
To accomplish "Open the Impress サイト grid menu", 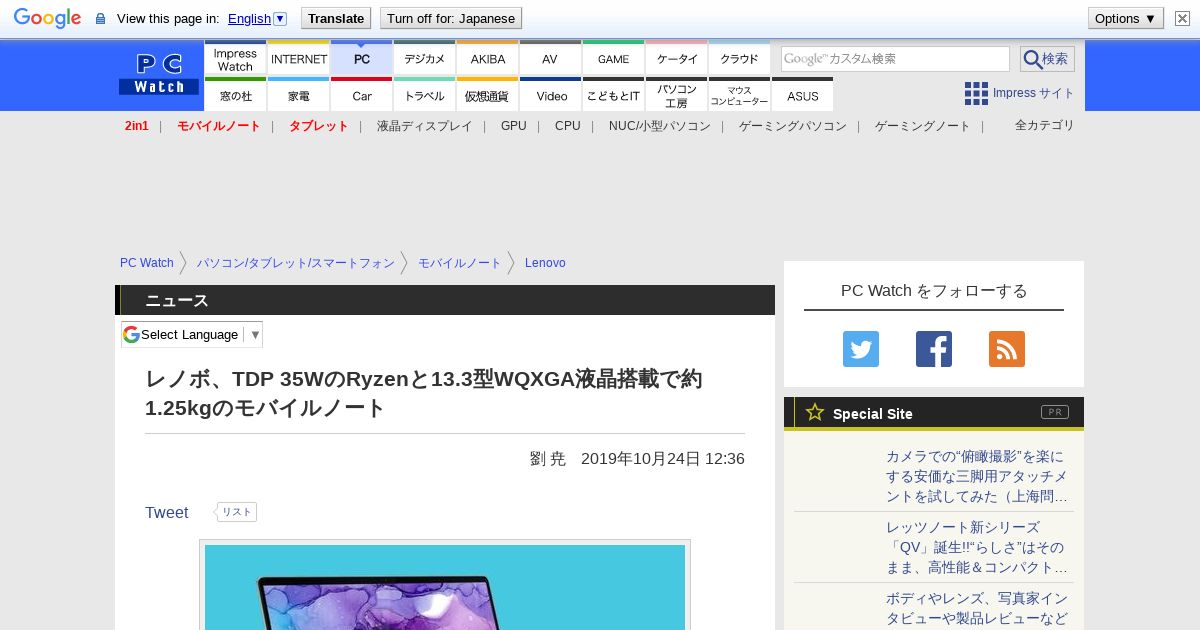I will (1019, 93).
